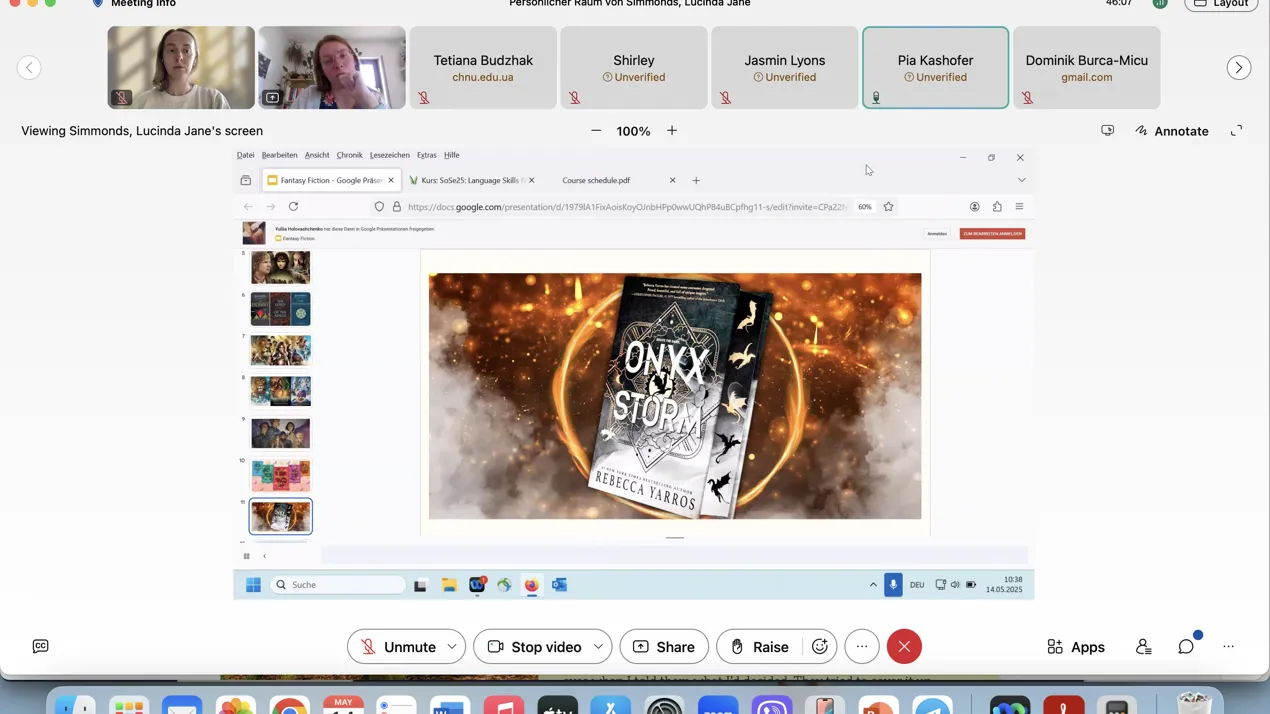Open File Explorer from the Windows taskbar
Image resolution: width=1270 pixels, height=714 pixels.
(449, 585)
